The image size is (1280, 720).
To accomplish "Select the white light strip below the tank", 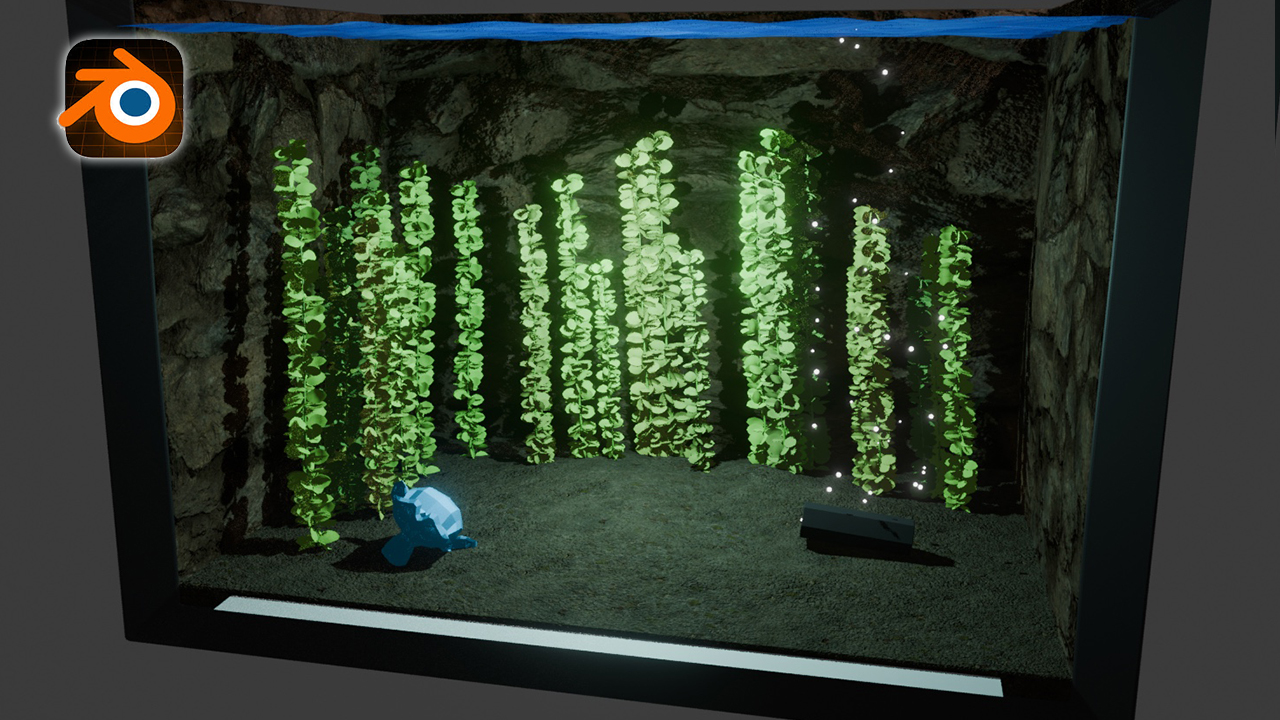I will click(x=600, y=641).
